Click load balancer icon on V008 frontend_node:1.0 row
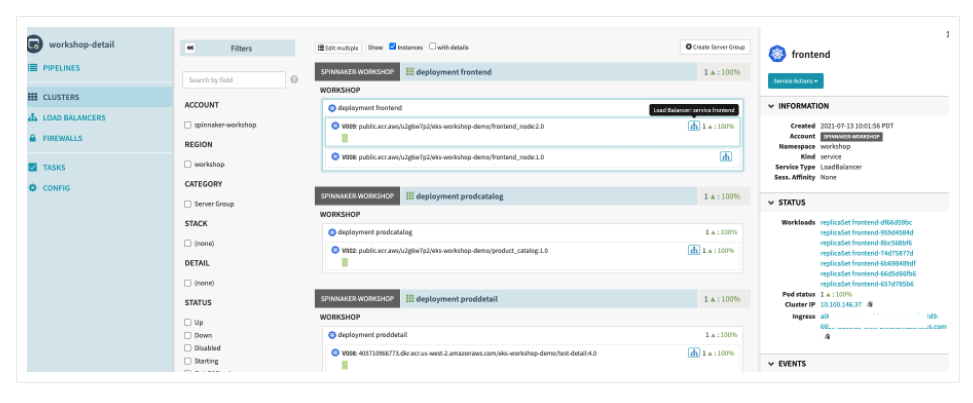The image size is (973, 403). click(x=725, y=157)
